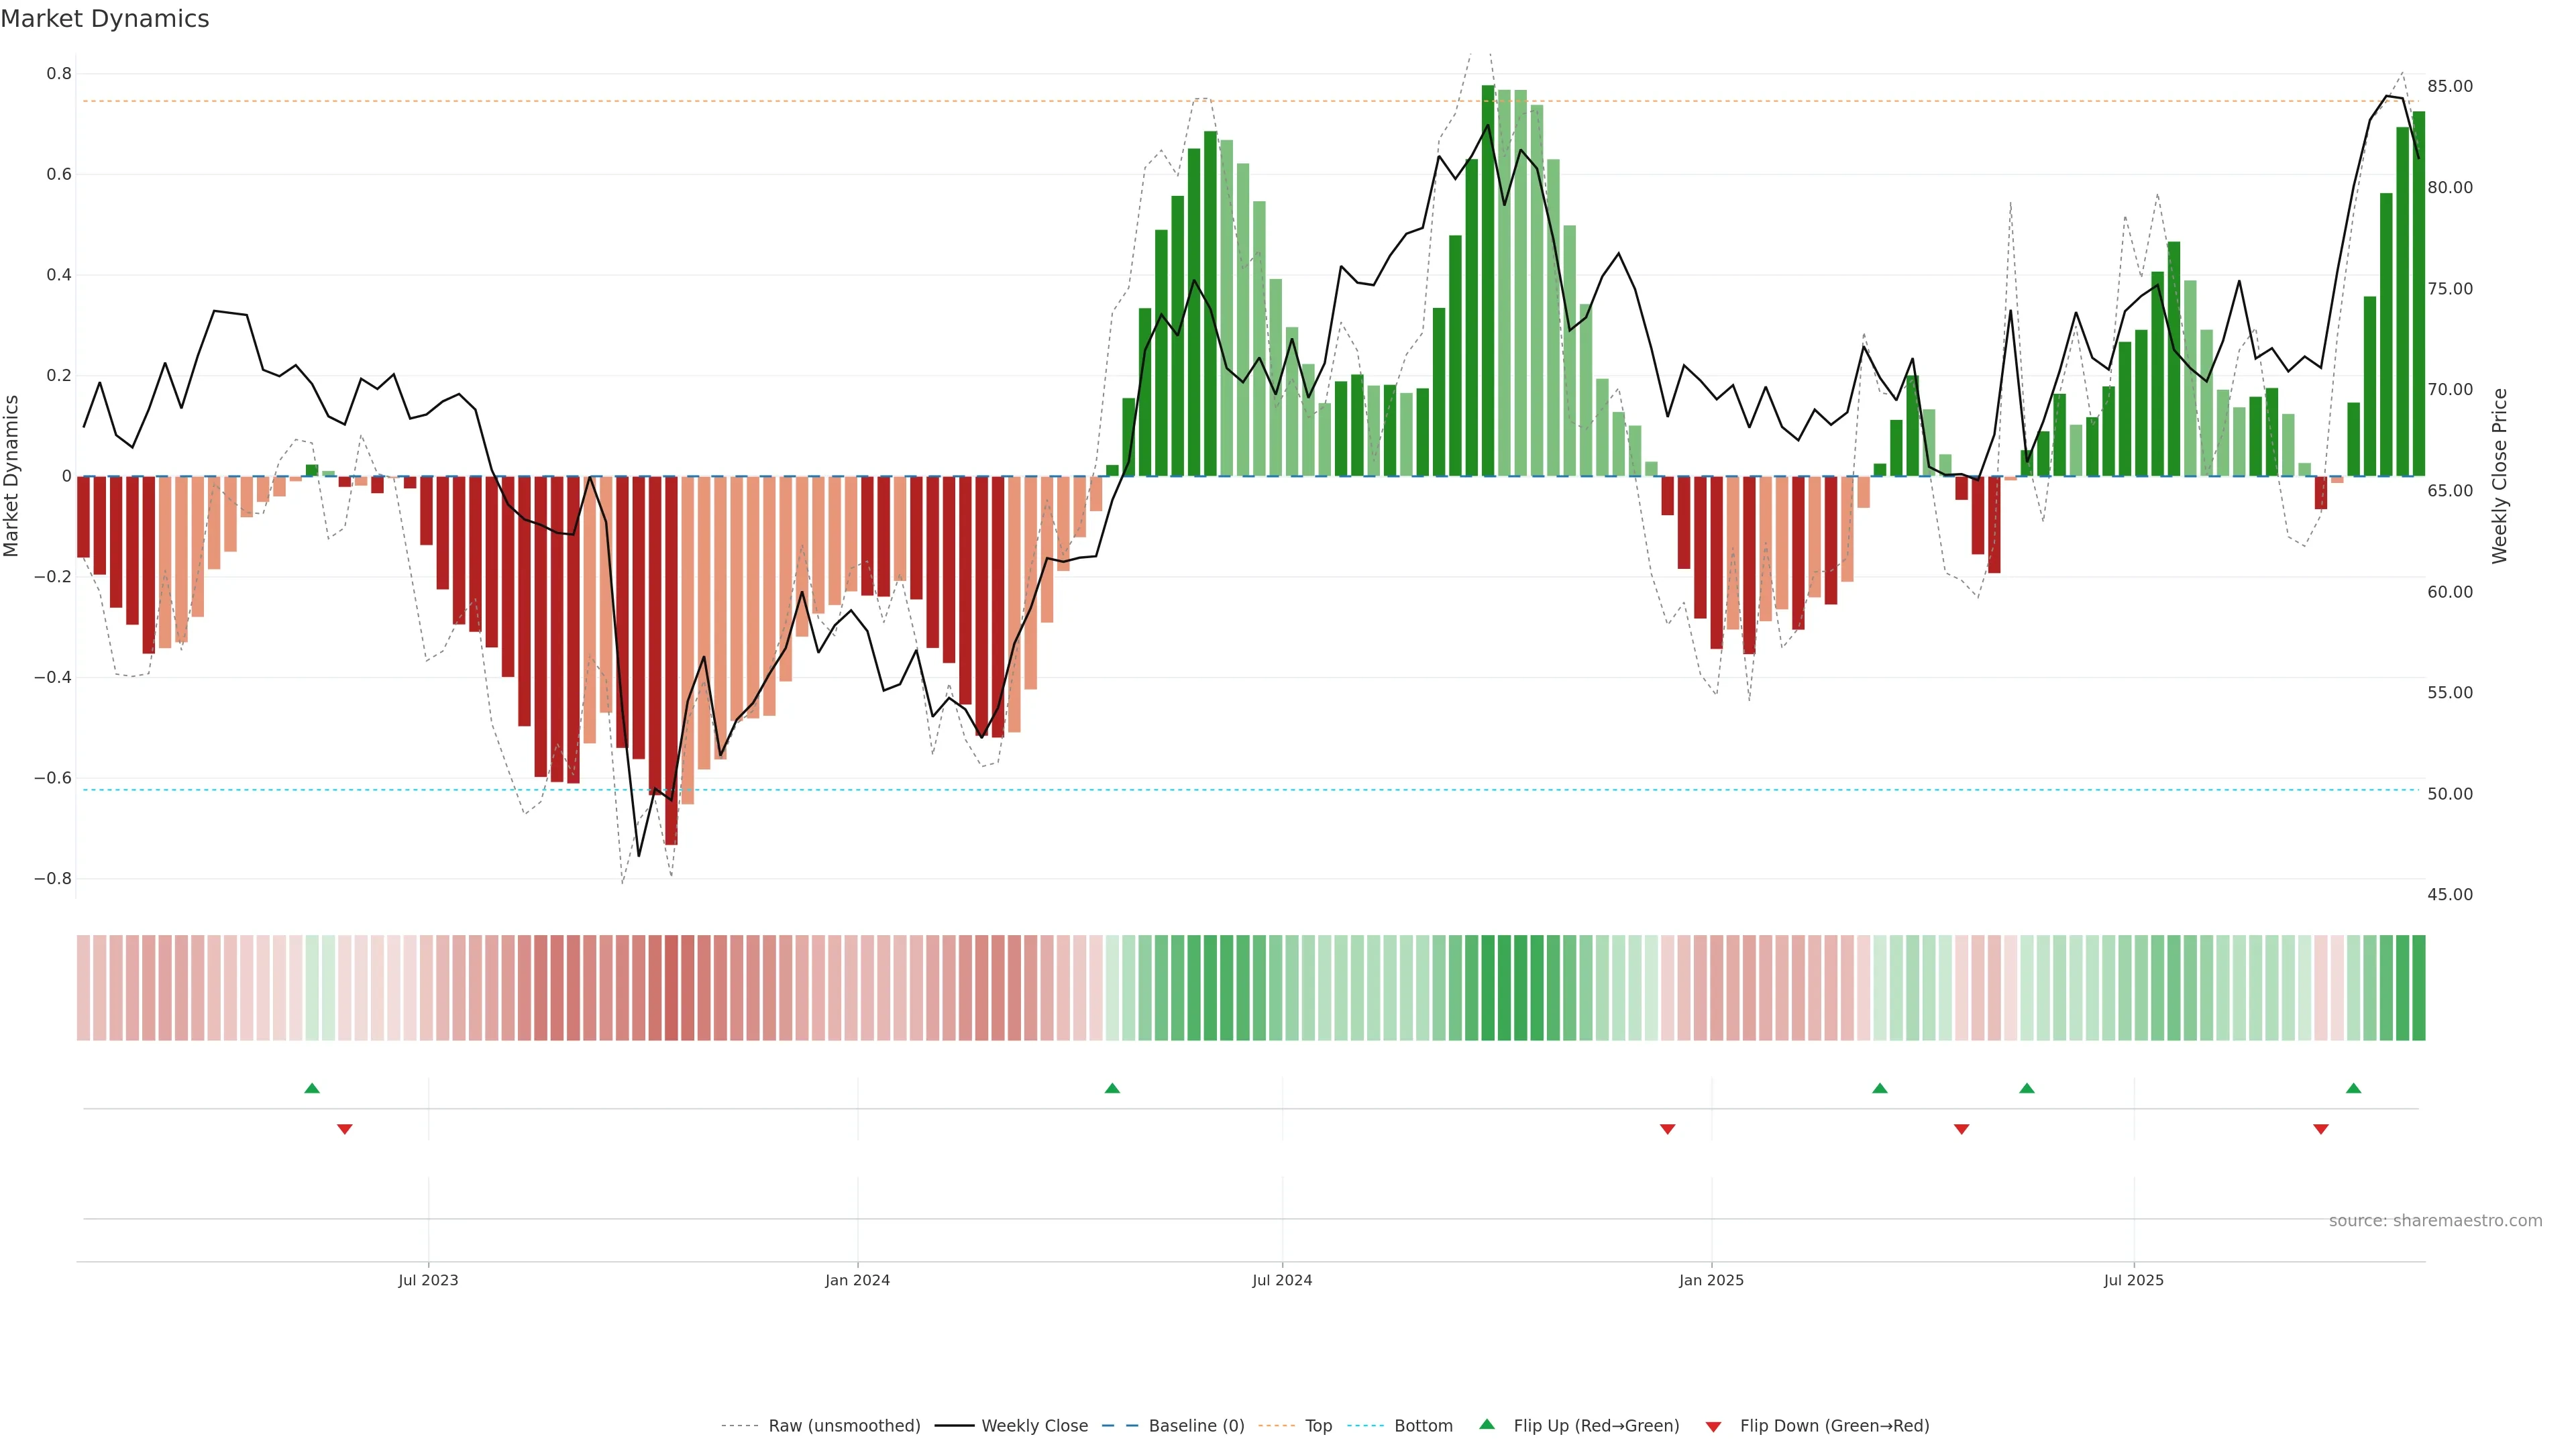
Task: Click the last red Flip Down triangle
Action: [x=2321, y=1129]
